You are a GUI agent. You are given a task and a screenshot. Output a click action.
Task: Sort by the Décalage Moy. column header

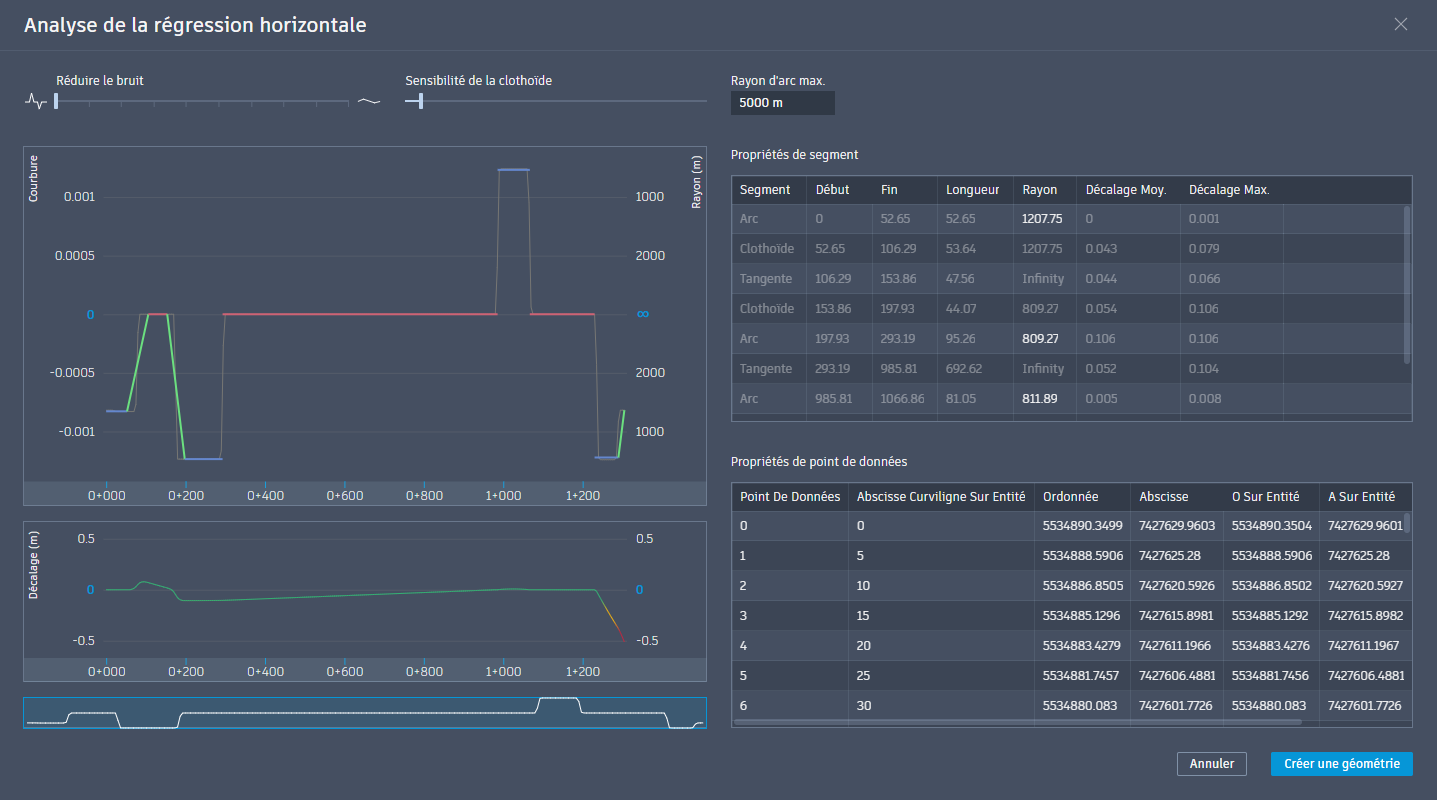coord(1128,190)
